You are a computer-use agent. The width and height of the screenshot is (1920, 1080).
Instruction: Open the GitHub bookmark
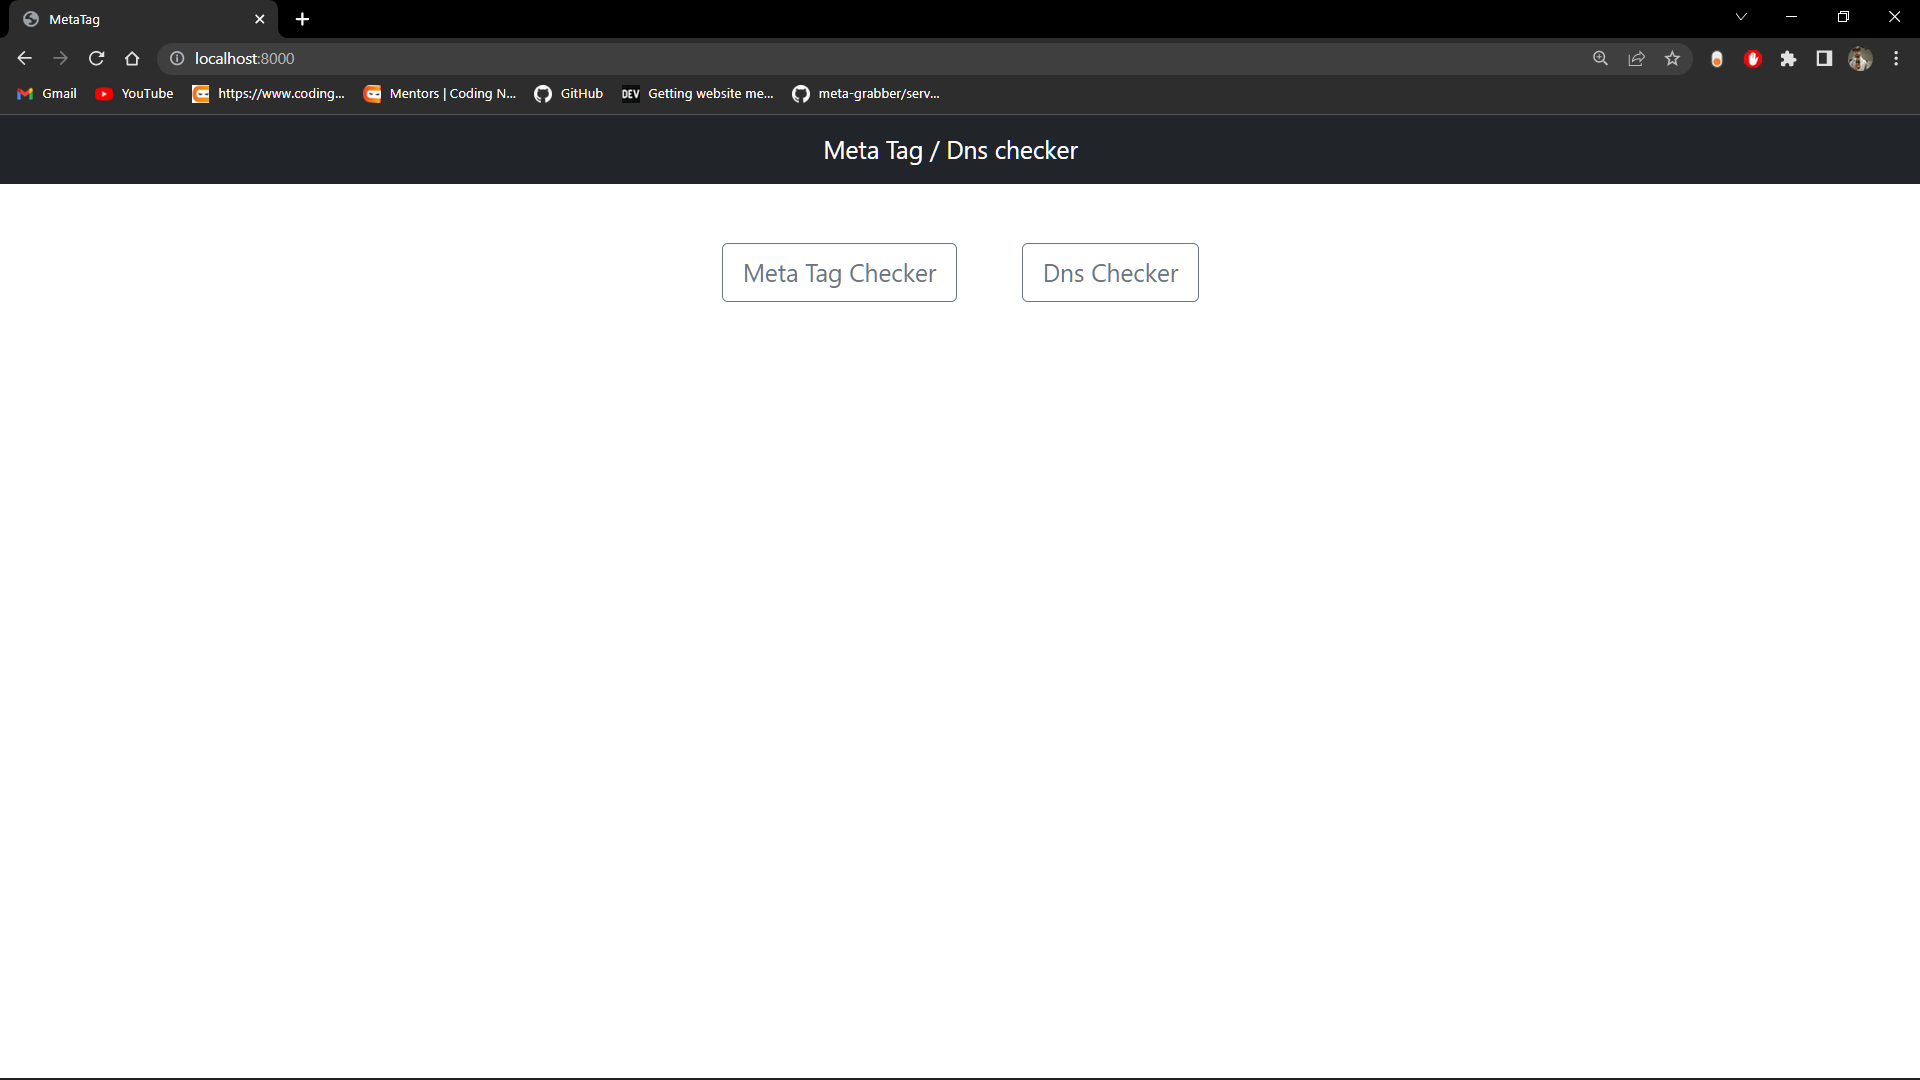point(568,93)
